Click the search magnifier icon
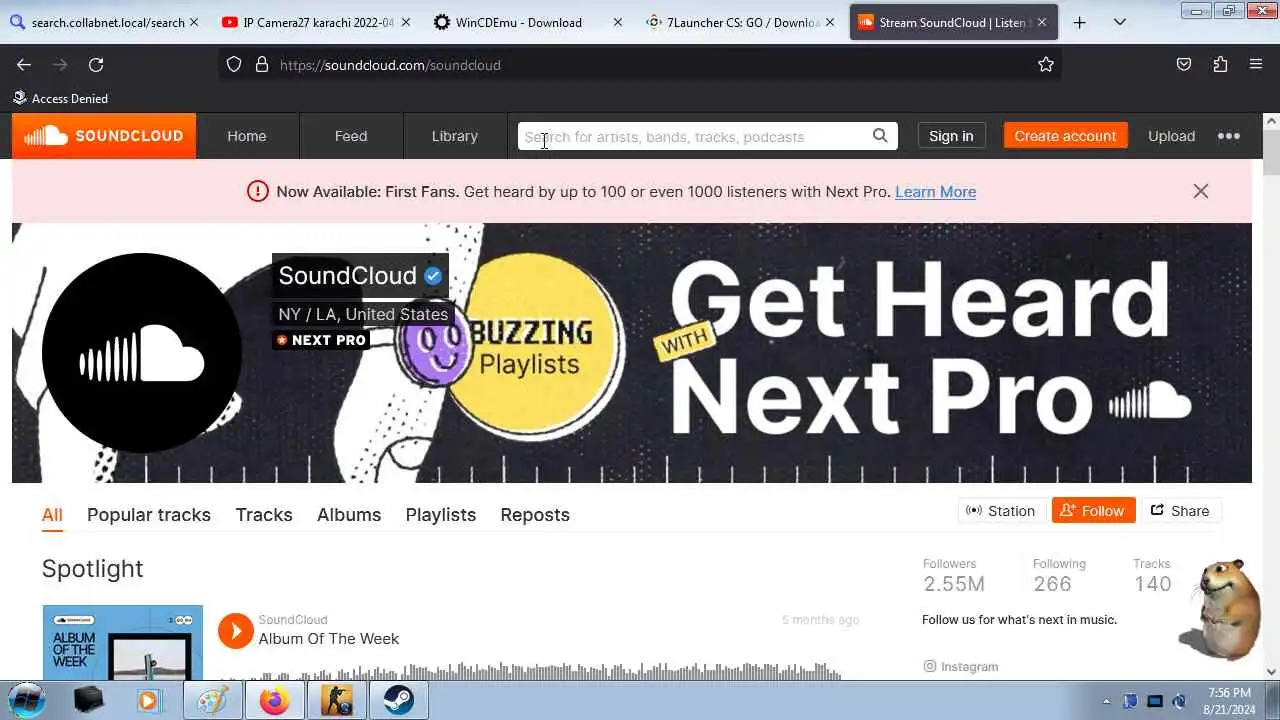The image size is (1280, 720). (x=880, y=136)
